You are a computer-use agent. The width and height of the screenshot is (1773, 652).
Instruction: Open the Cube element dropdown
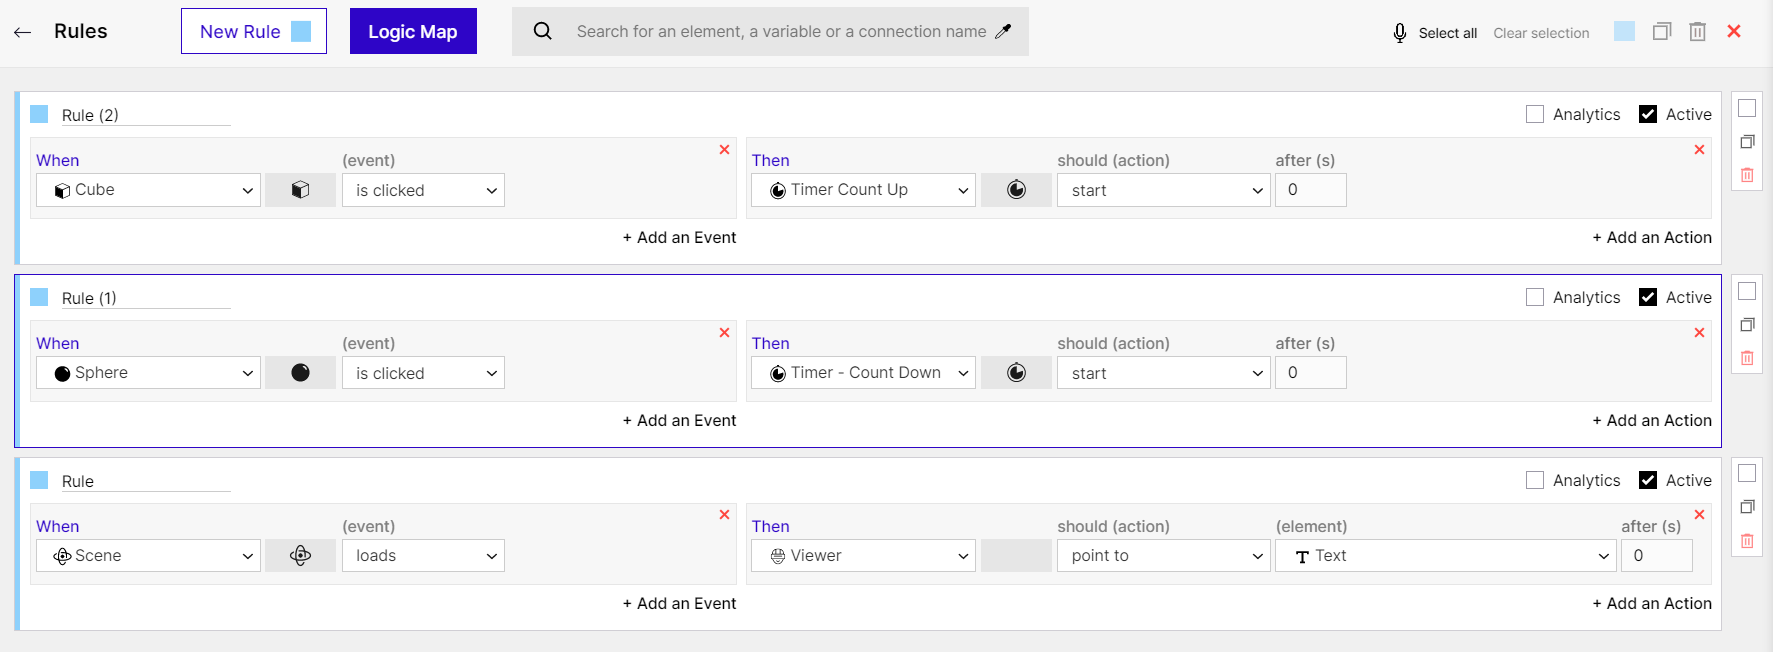point(148,190)
